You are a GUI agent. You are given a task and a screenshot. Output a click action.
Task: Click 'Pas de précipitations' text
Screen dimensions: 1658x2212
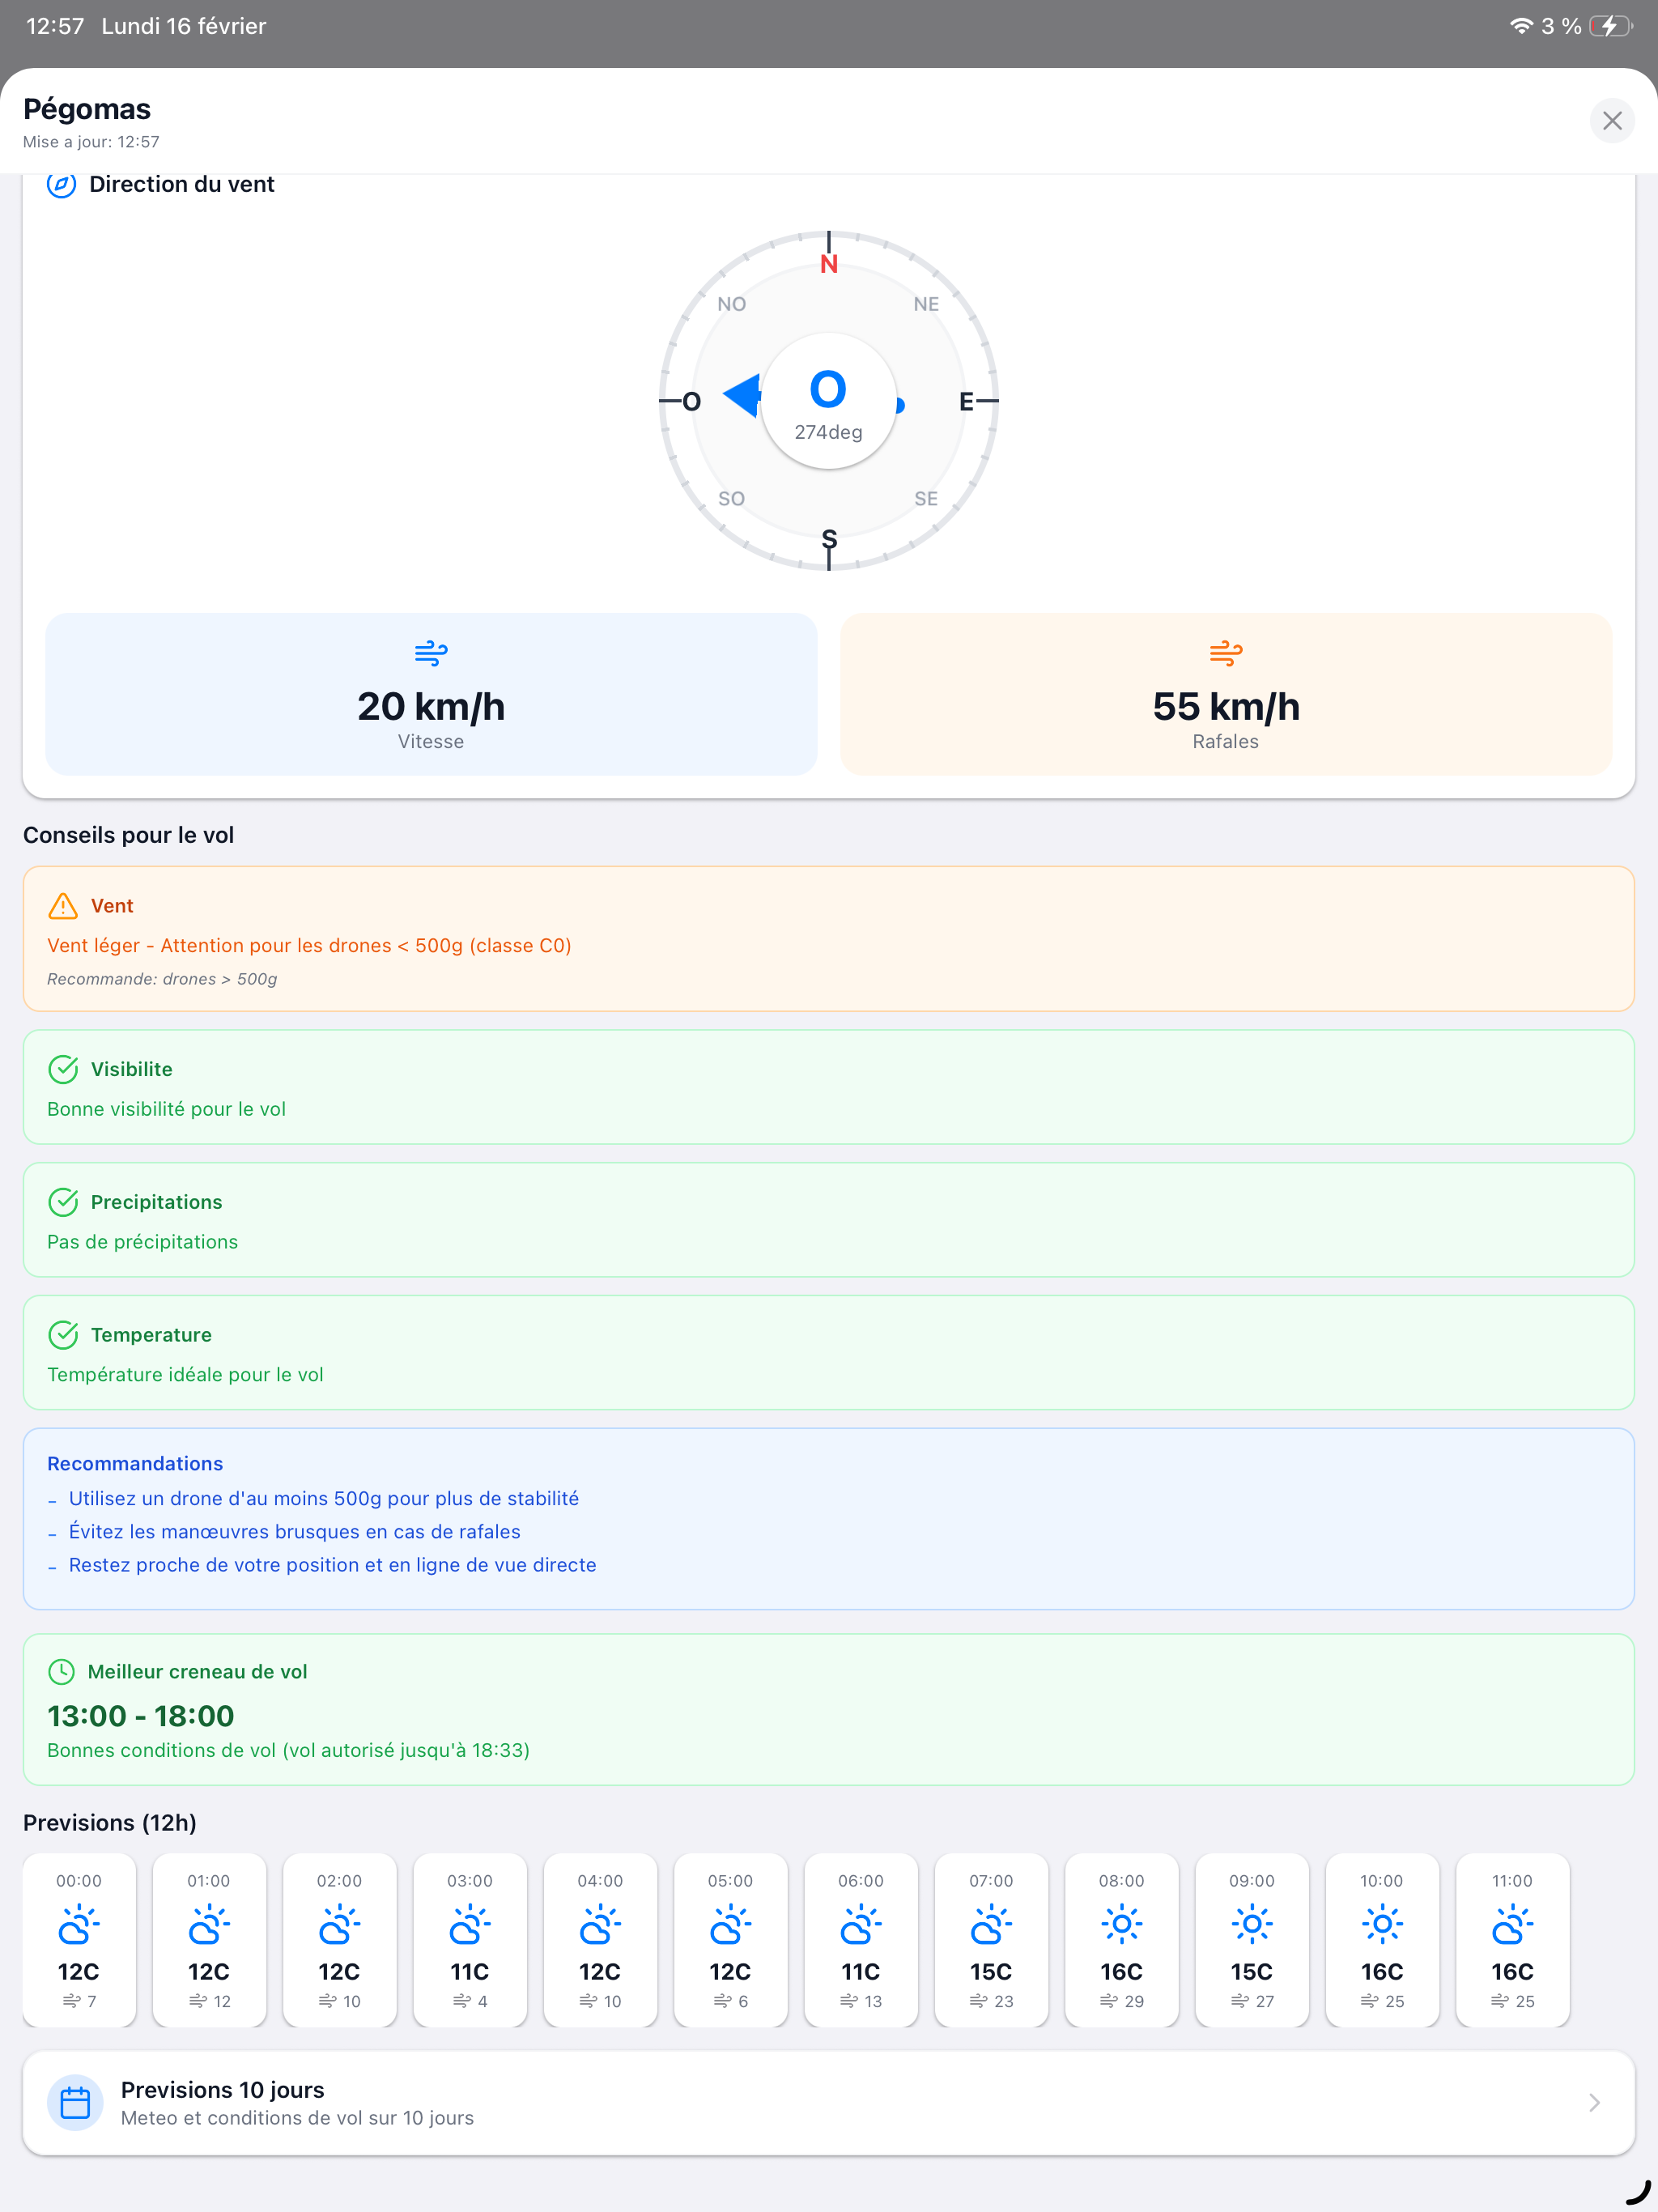(142, 1242)
